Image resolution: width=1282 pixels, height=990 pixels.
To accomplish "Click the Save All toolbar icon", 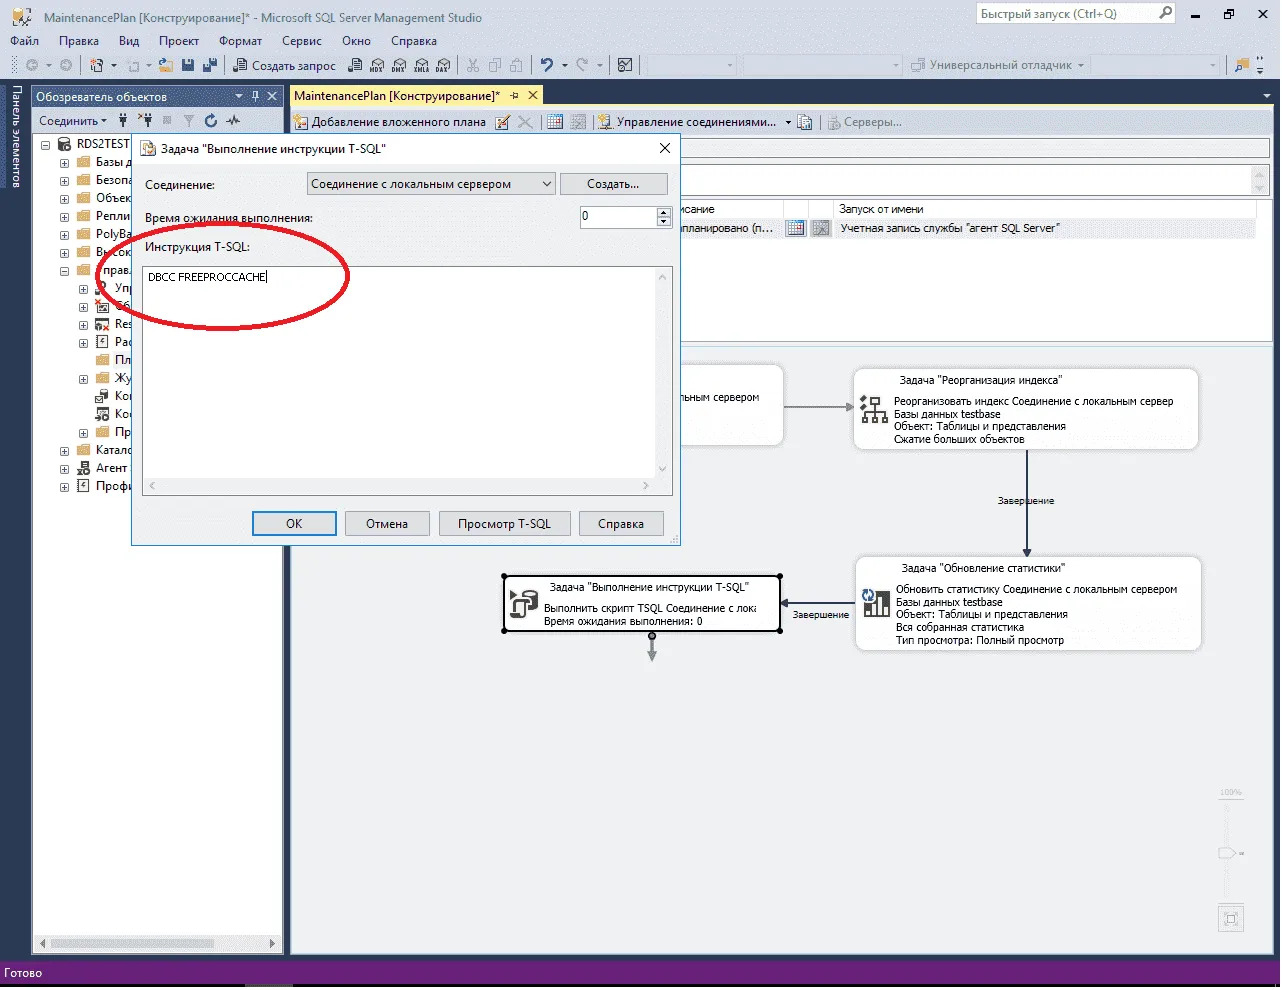I will [x=209, y=65].
